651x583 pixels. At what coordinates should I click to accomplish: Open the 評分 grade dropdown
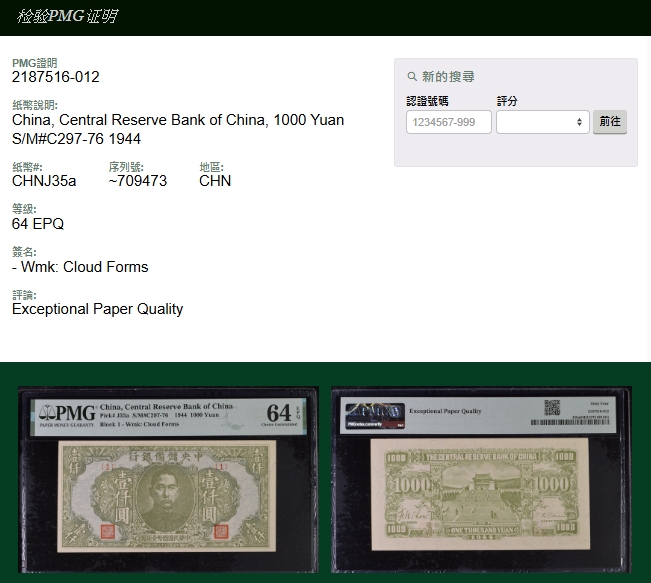543,122
